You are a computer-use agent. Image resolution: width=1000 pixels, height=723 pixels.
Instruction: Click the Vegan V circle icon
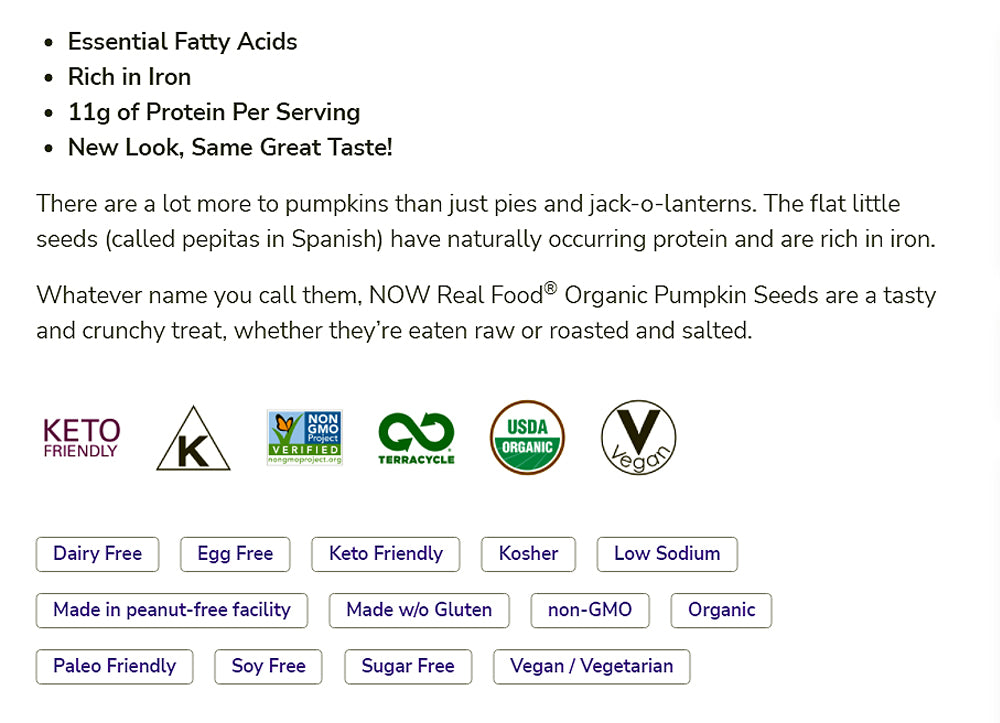[638, 438]
